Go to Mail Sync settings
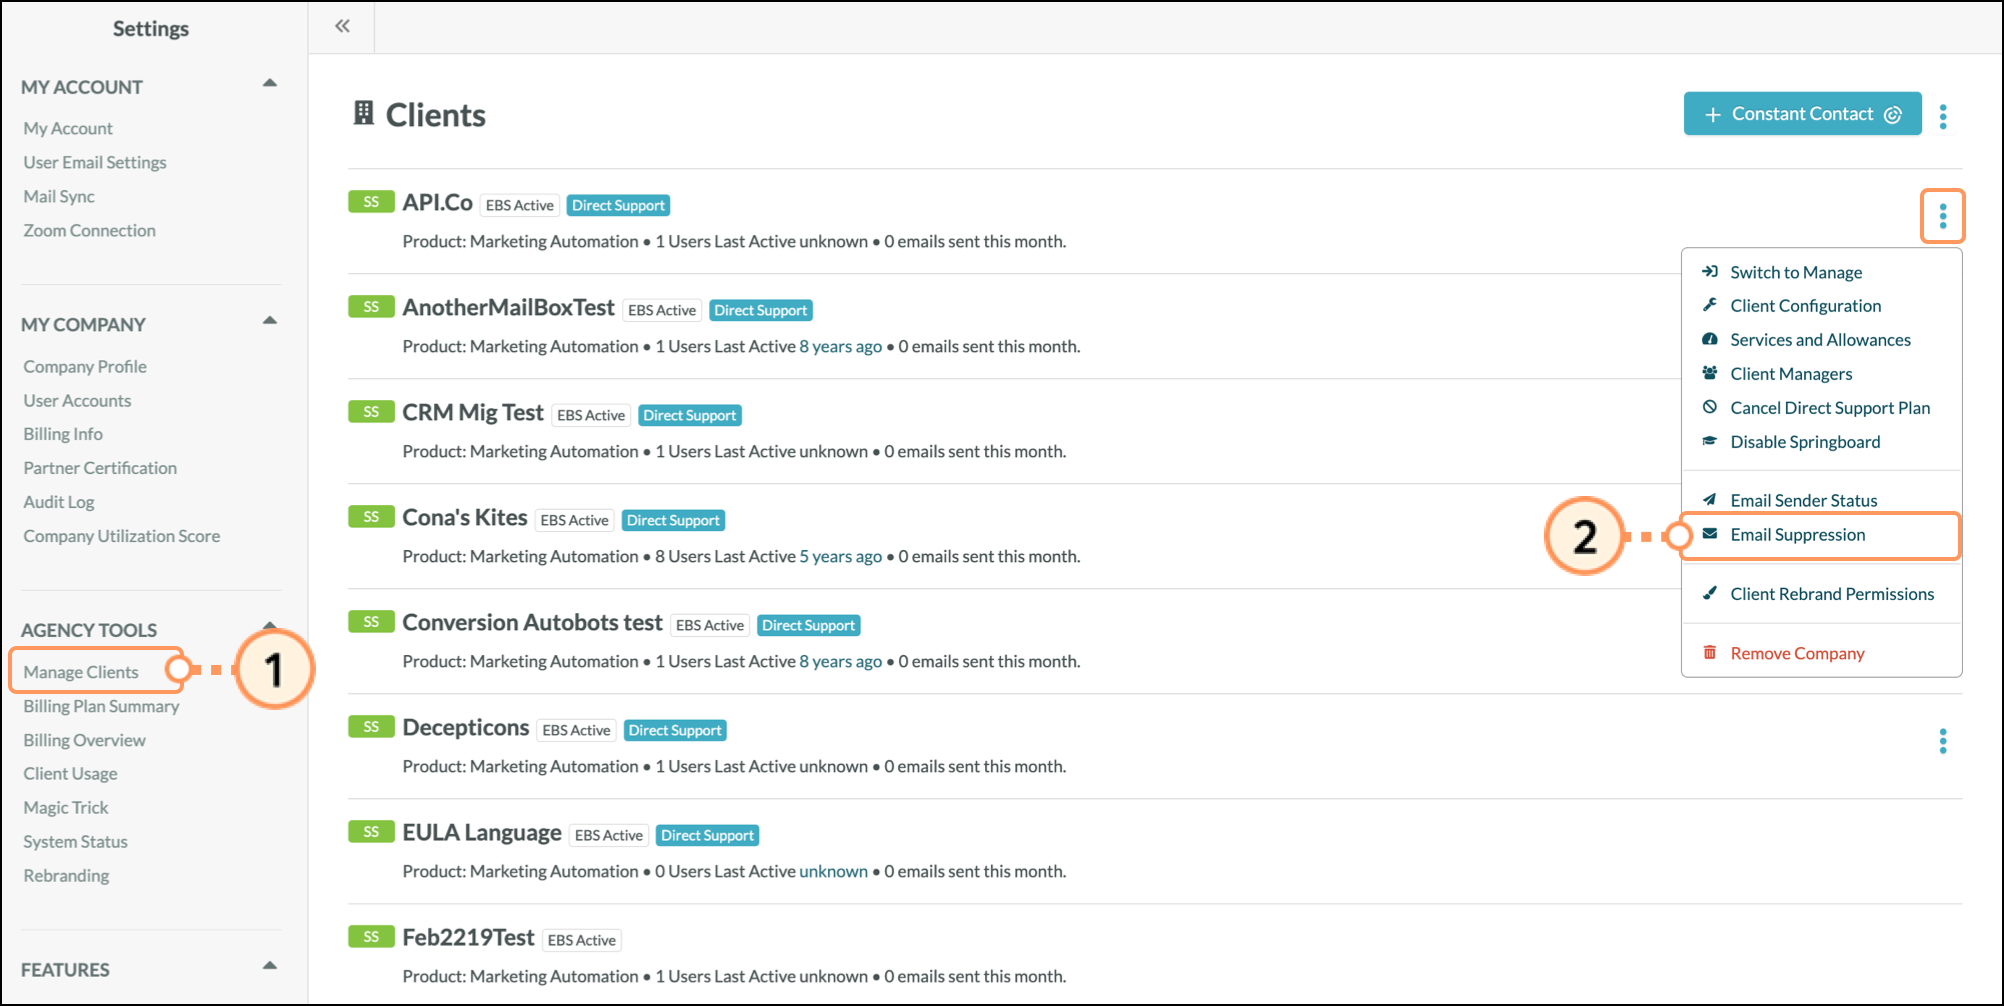 point(59,196)
